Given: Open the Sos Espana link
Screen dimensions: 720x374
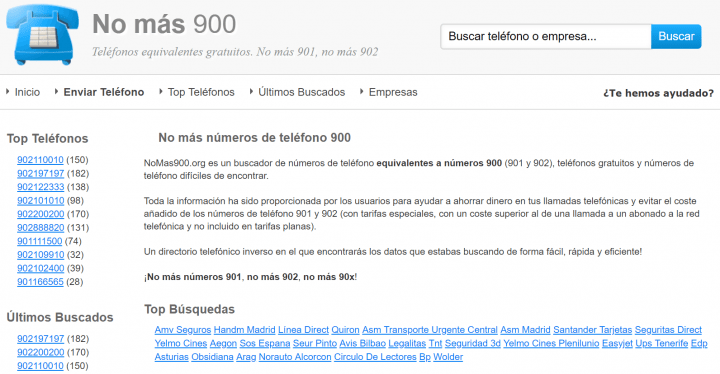Looking at the screenshot, I should point(265,343).
